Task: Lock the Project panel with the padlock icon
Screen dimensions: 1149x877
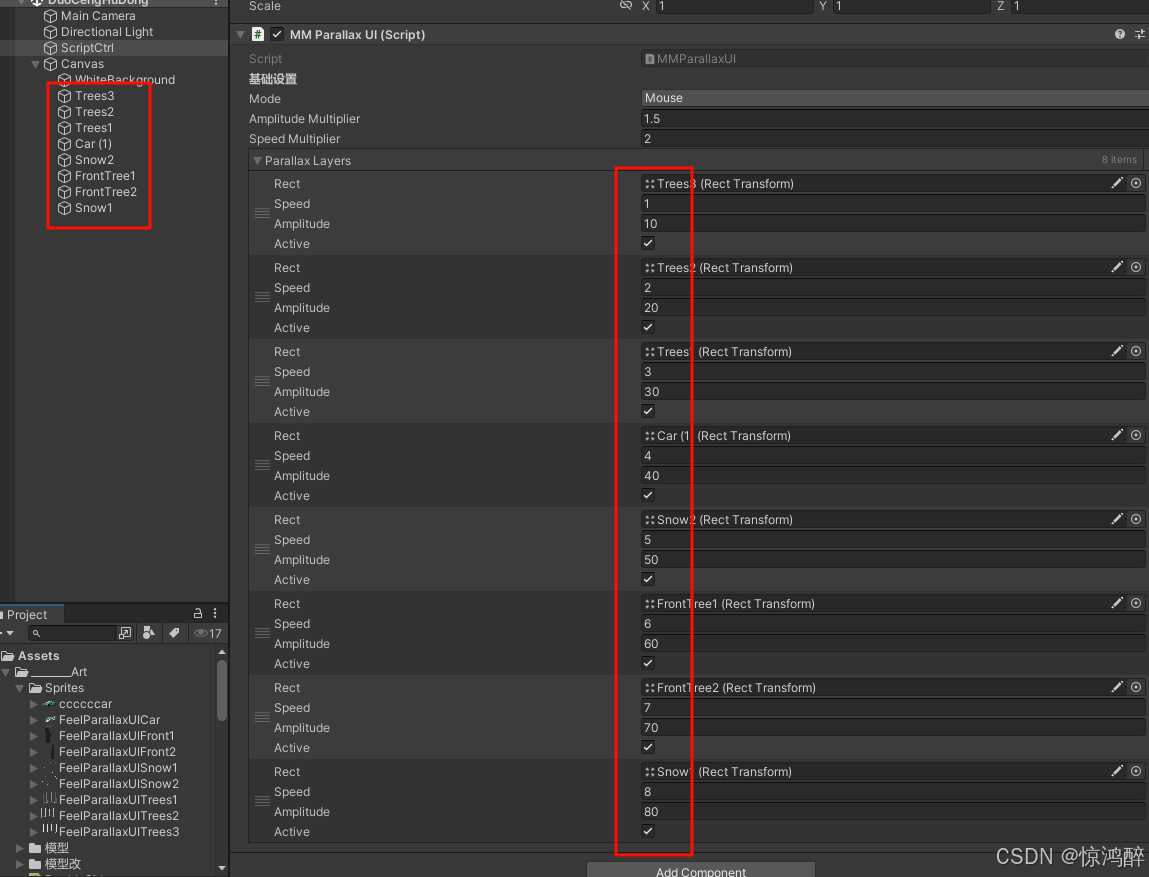Action: pos(197,613)
